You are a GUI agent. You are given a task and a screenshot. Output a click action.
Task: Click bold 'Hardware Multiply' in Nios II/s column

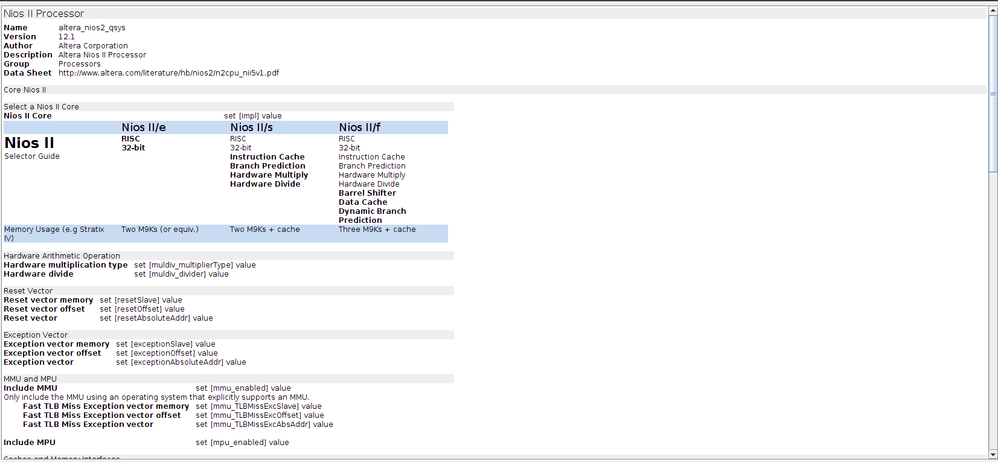pos(269,175)
